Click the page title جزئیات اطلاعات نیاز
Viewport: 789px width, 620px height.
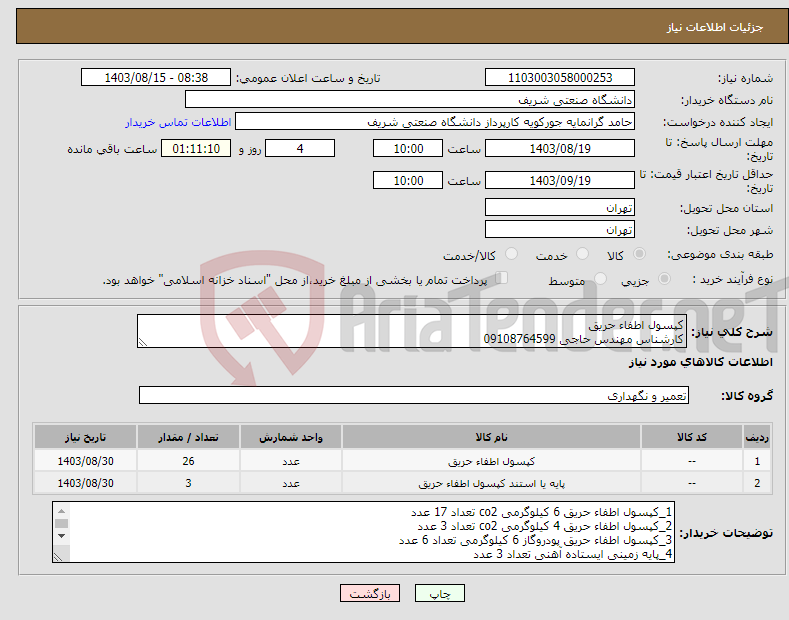point(715,27)
